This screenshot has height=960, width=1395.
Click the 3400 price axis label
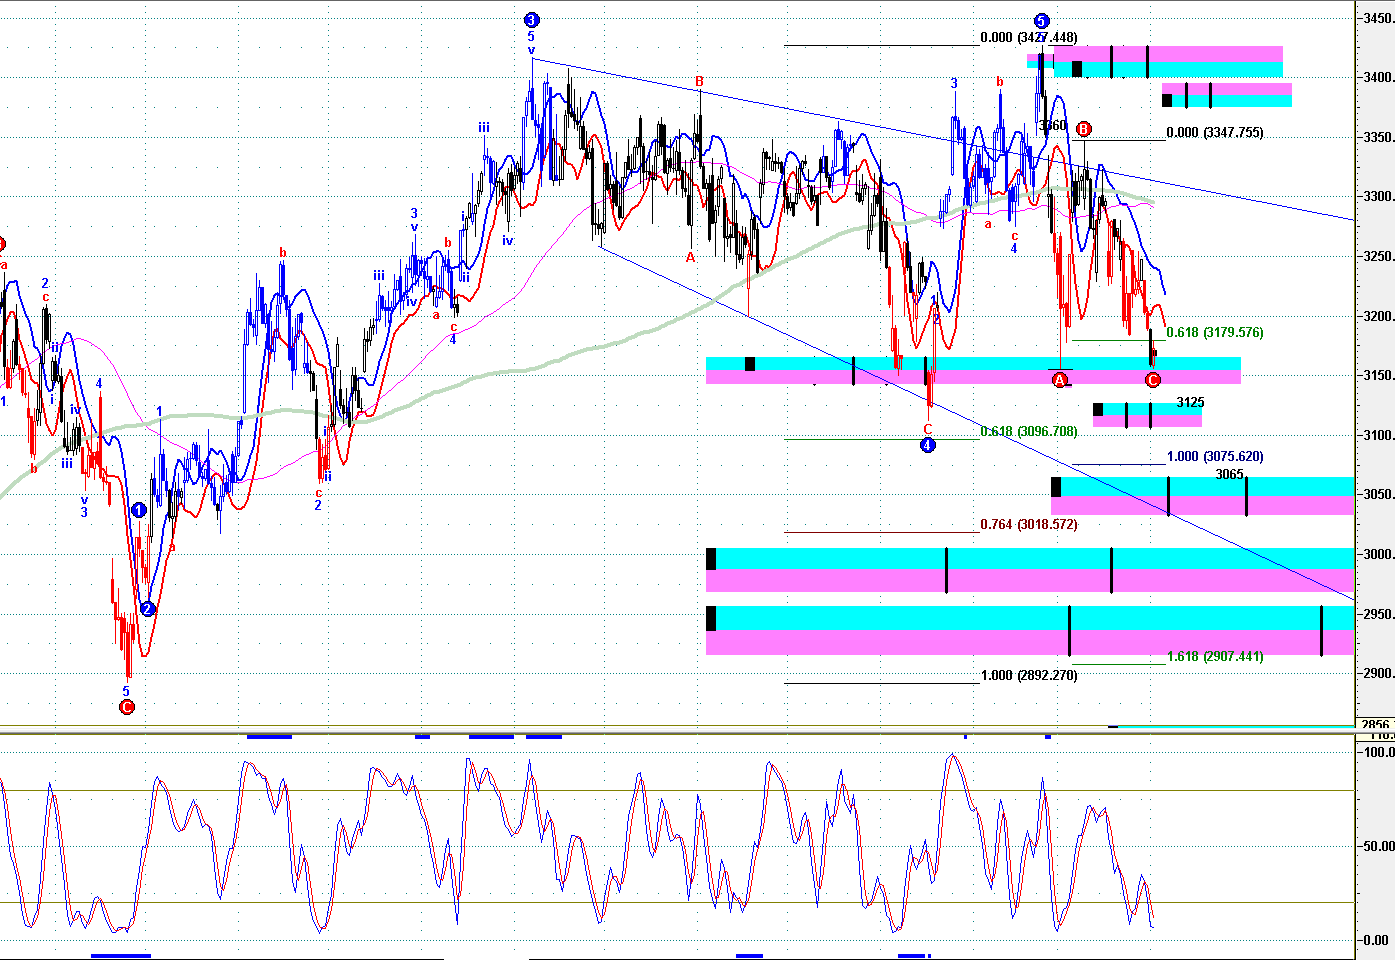[1377, 78]
